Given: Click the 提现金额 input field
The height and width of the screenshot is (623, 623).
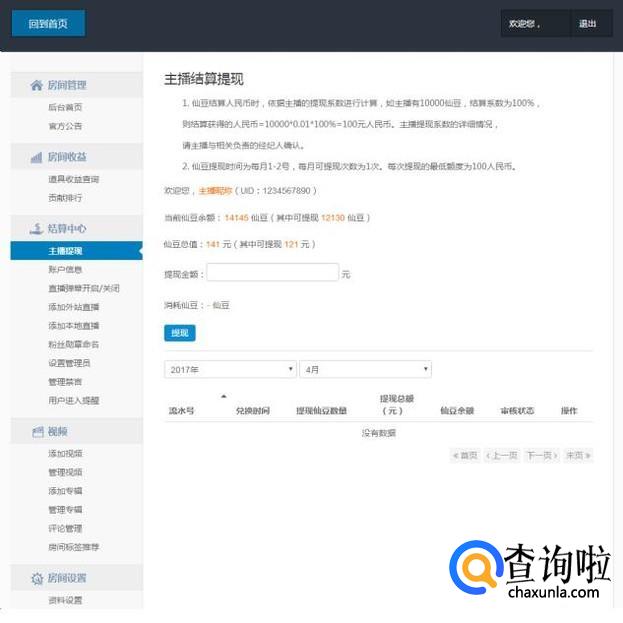Looking at the screenshot, I should click(x=272, y=273).
